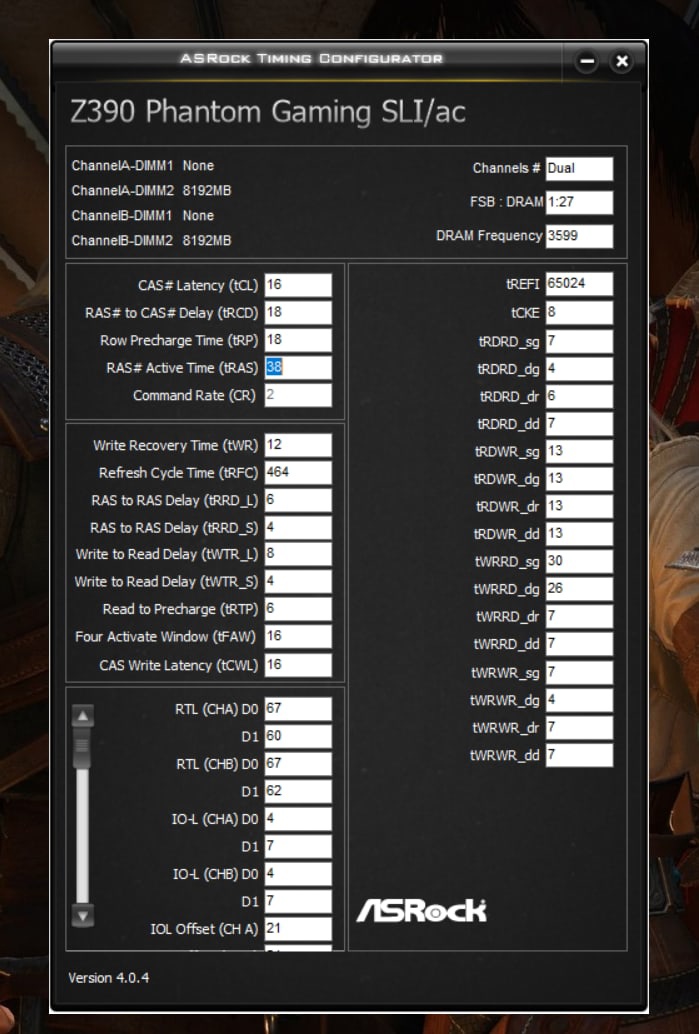The width and height of the screenshot is (699, 1034).
Task: Click the DRAM Frequency field
Action: [x=579, y=236]
